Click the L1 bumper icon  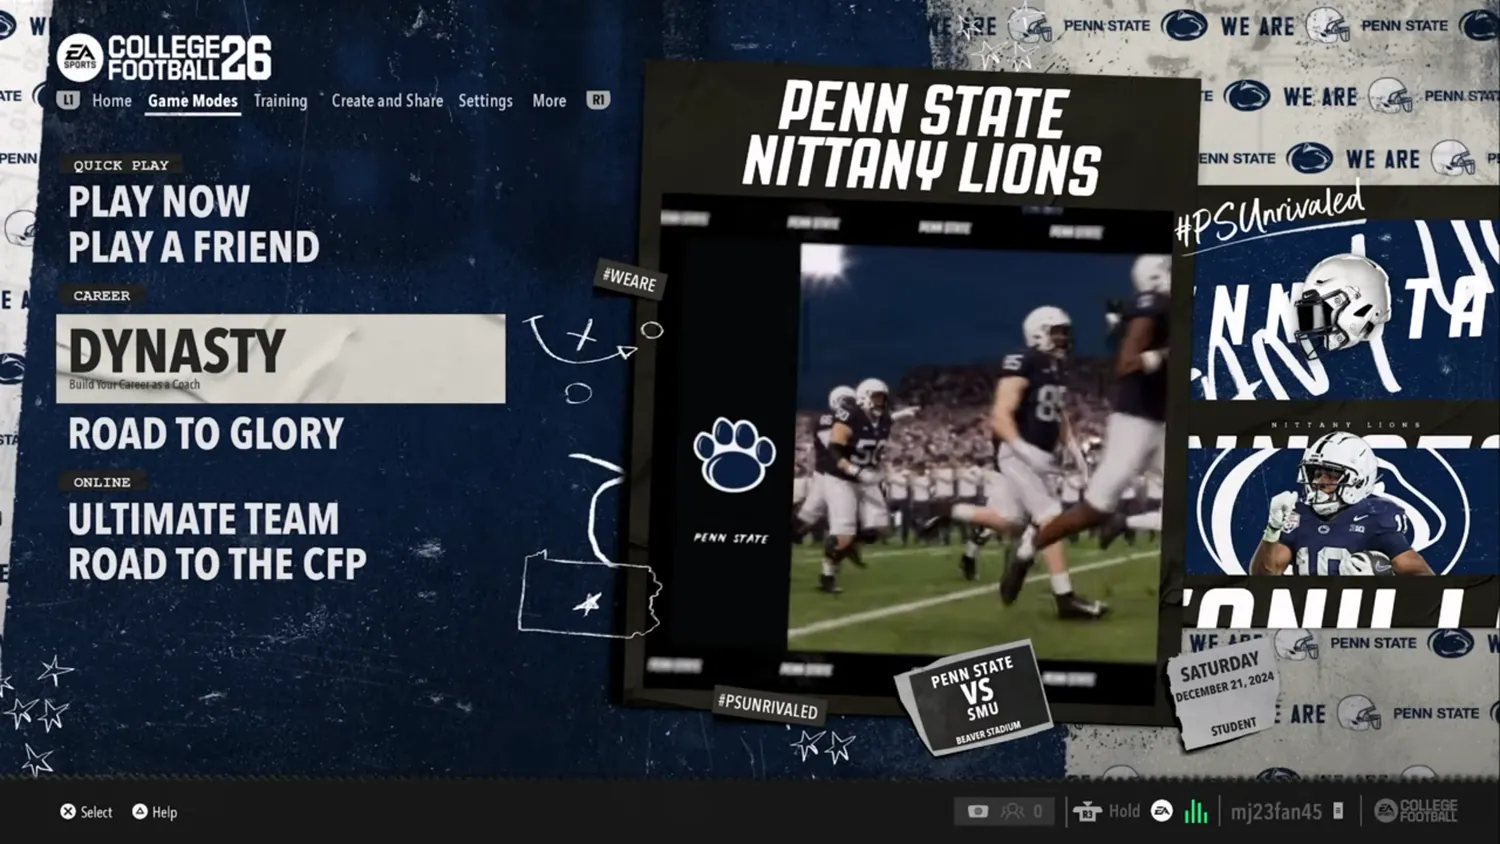[68, 100]
